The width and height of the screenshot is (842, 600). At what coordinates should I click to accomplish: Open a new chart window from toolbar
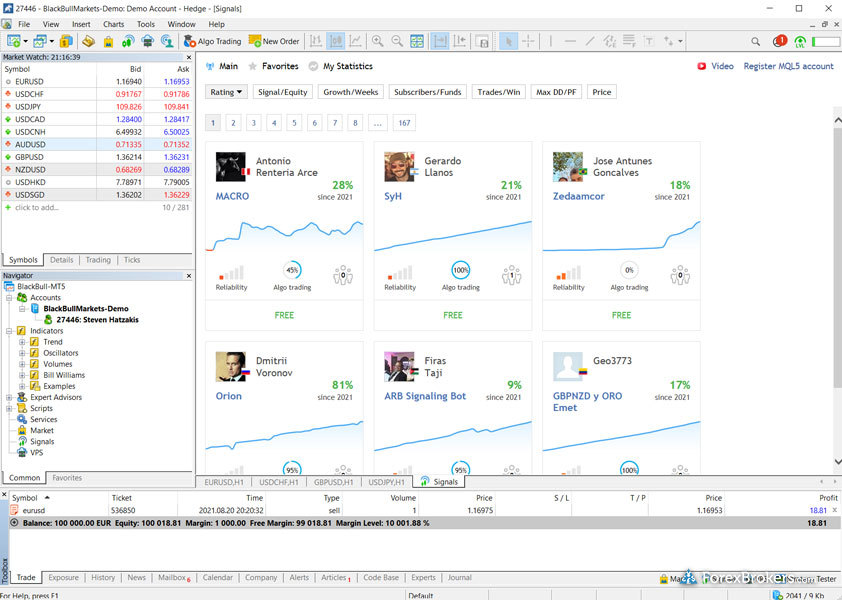pyautogui.click(x=13, y=41)
